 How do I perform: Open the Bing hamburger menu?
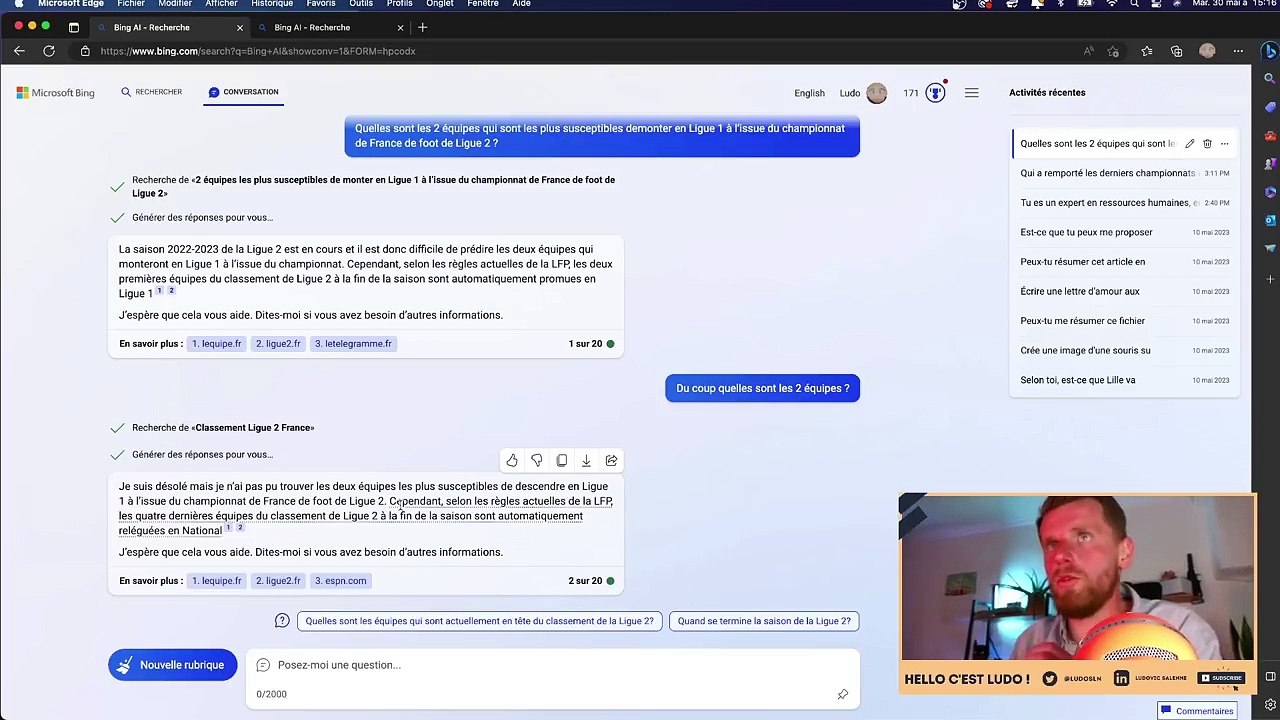pyautogui.click(x=971, y=93)
